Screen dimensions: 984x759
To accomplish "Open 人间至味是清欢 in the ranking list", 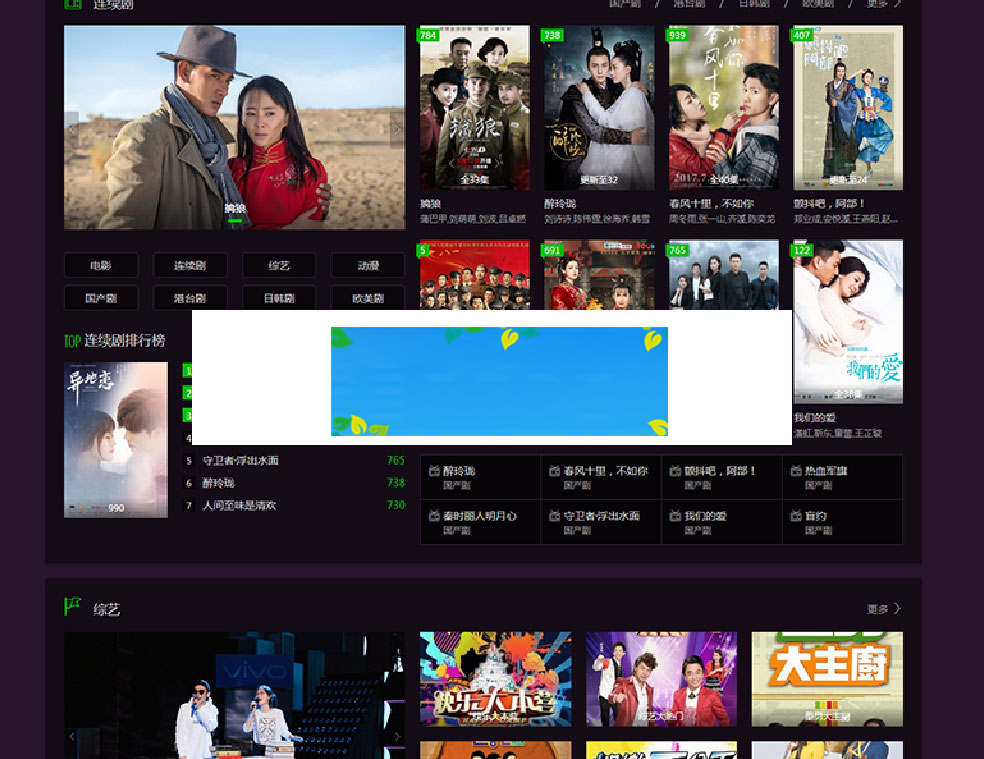I will point(239,506).
